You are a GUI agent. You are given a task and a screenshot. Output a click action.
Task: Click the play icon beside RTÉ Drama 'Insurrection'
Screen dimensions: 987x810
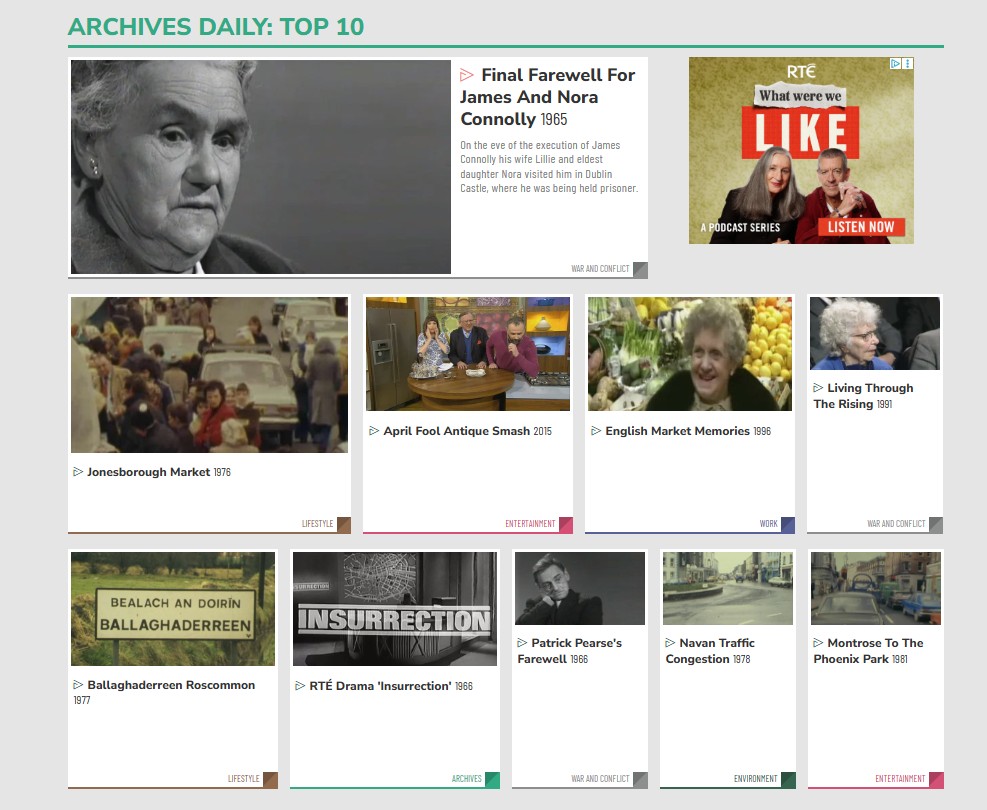click(300, 686)
